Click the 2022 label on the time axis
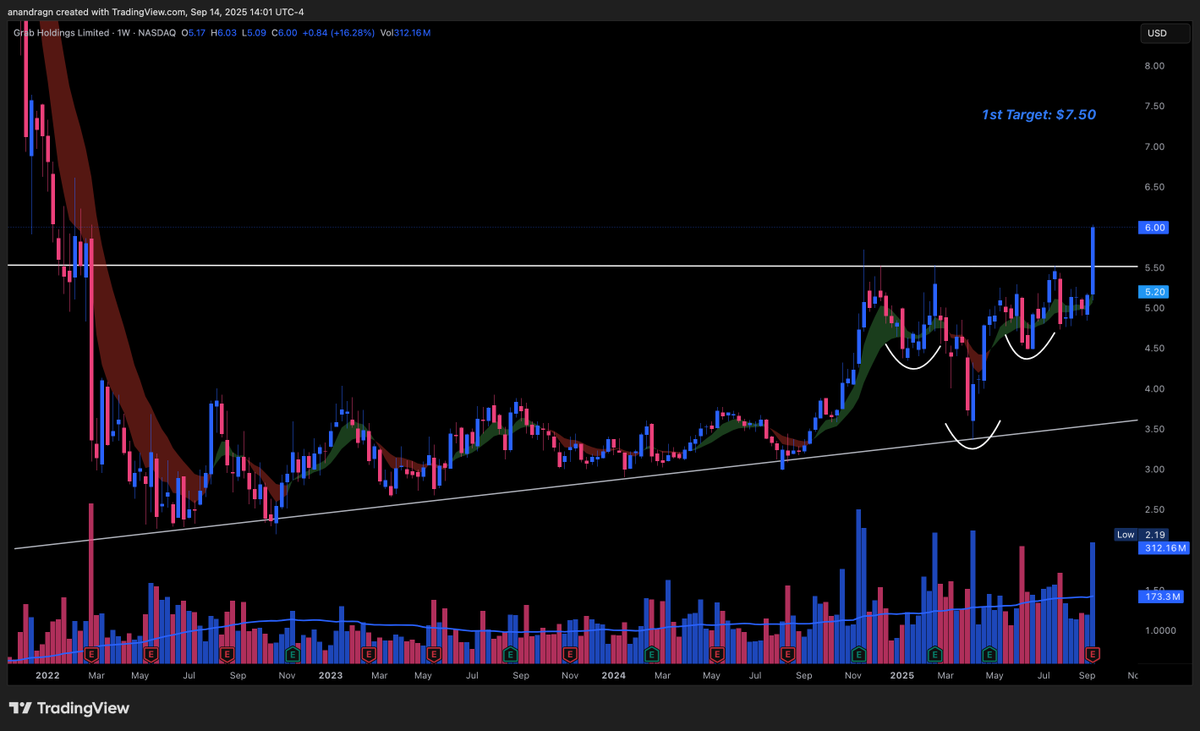The width and height of the screenshot is (1200, 731). [x=46, y=676]
